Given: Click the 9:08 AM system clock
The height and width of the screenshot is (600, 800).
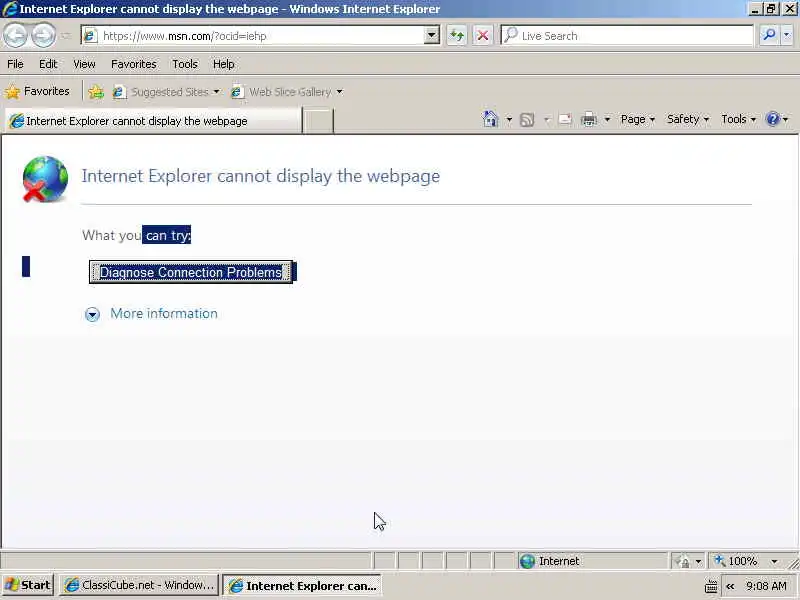Looking at the screenshot, I should point(766,586).
